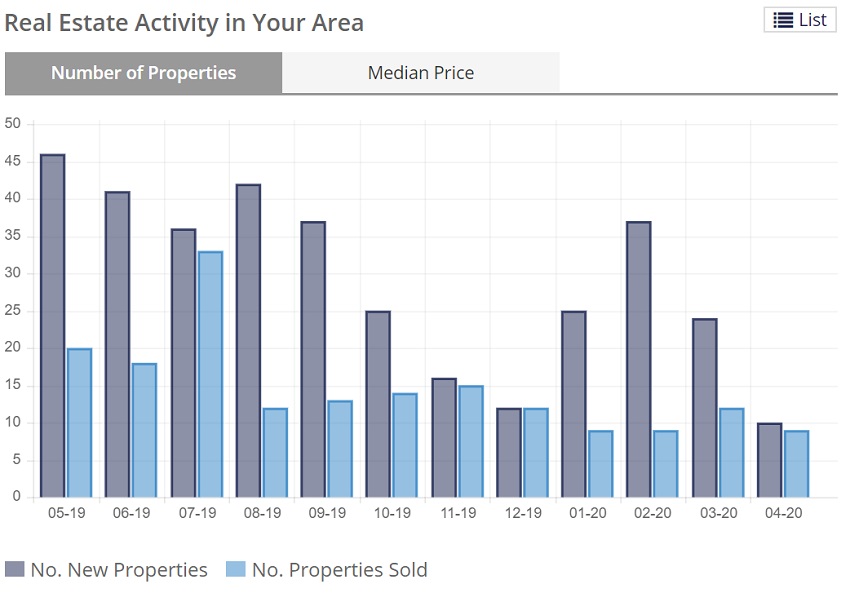This screenshot has height=593, width=850.
Task: Select the 06-19 new properties bar
Action: click(x=117, y=344)
